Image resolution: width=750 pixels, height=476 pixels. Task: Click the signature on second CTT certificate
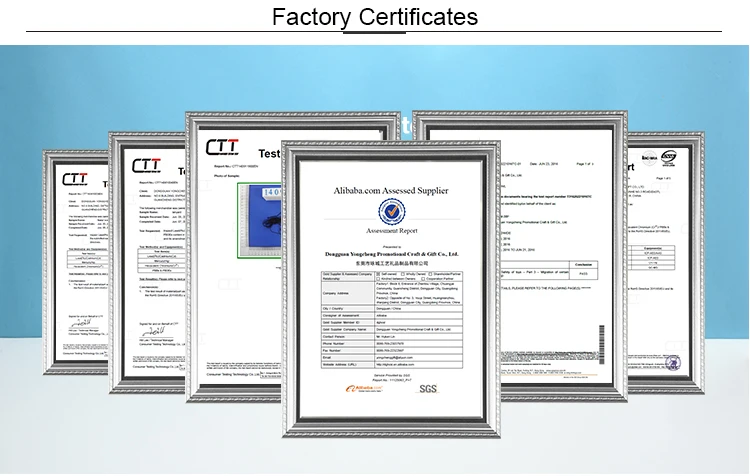154,332
